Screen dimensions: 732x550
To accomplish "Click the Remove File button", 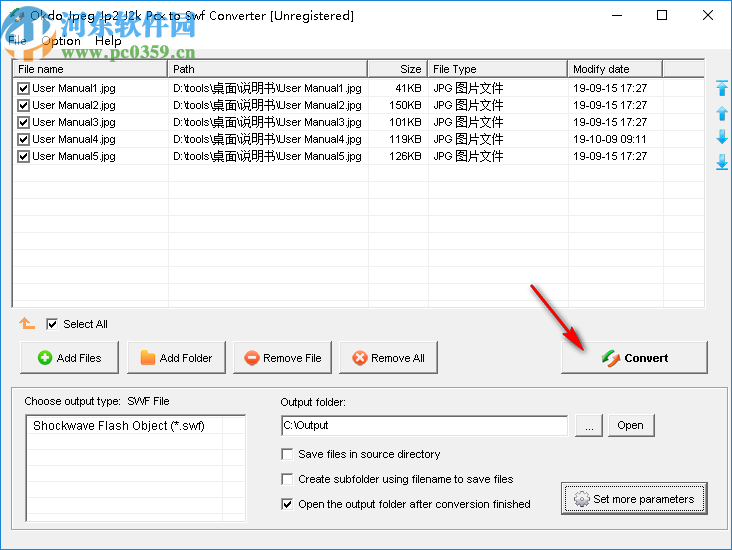I will [282, 358].
